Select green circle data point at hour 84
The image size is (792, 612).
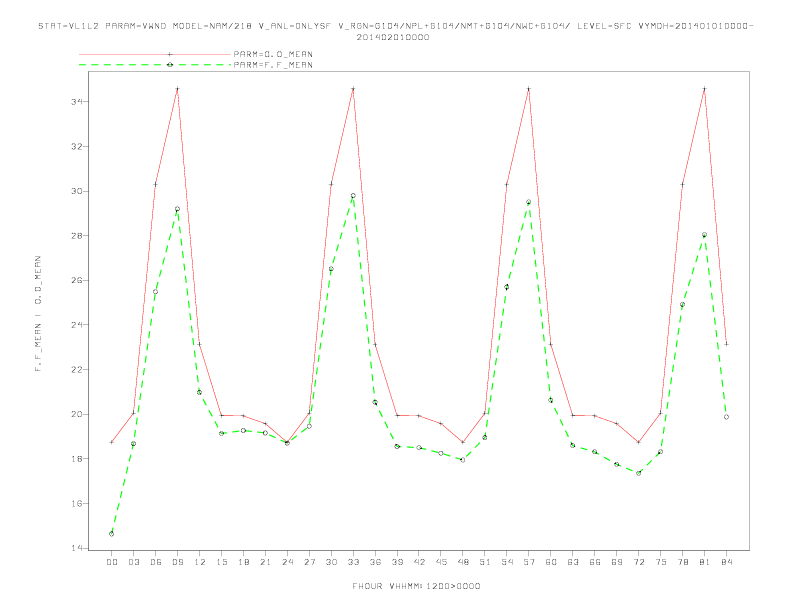(726, 417)
